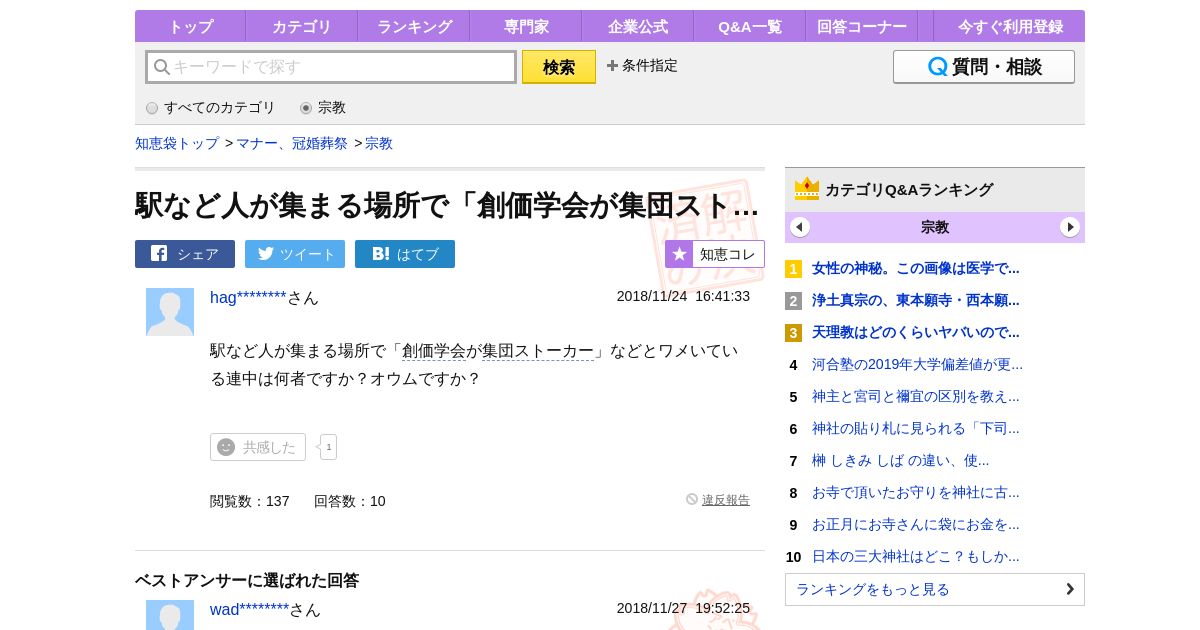The height and width of the screenshot is (630, 1200).
Task: Click the questioner hag******** avatar
Action: (x=170, y=312)
